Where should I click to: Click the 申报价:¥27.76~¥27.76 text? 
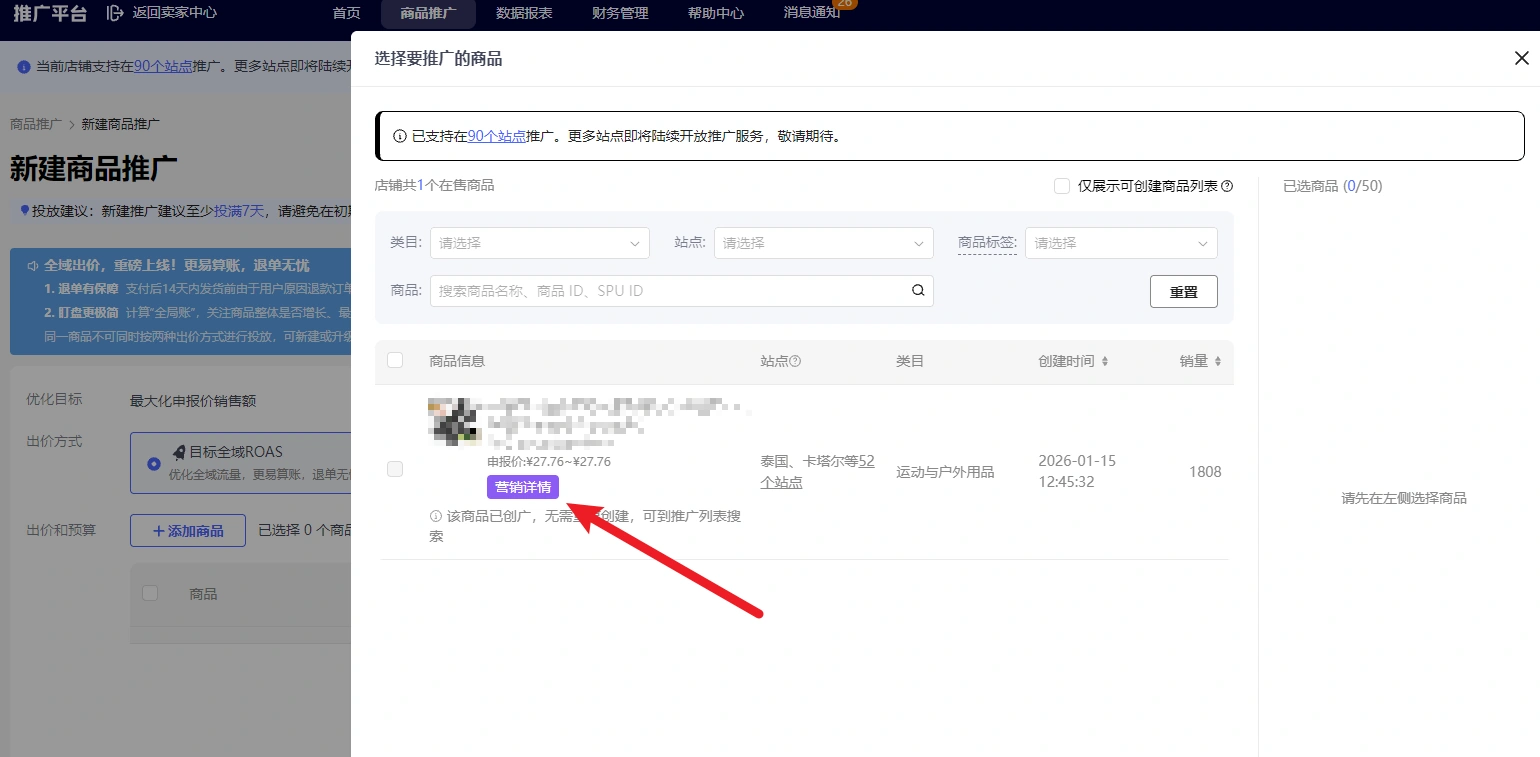[549, 462]
